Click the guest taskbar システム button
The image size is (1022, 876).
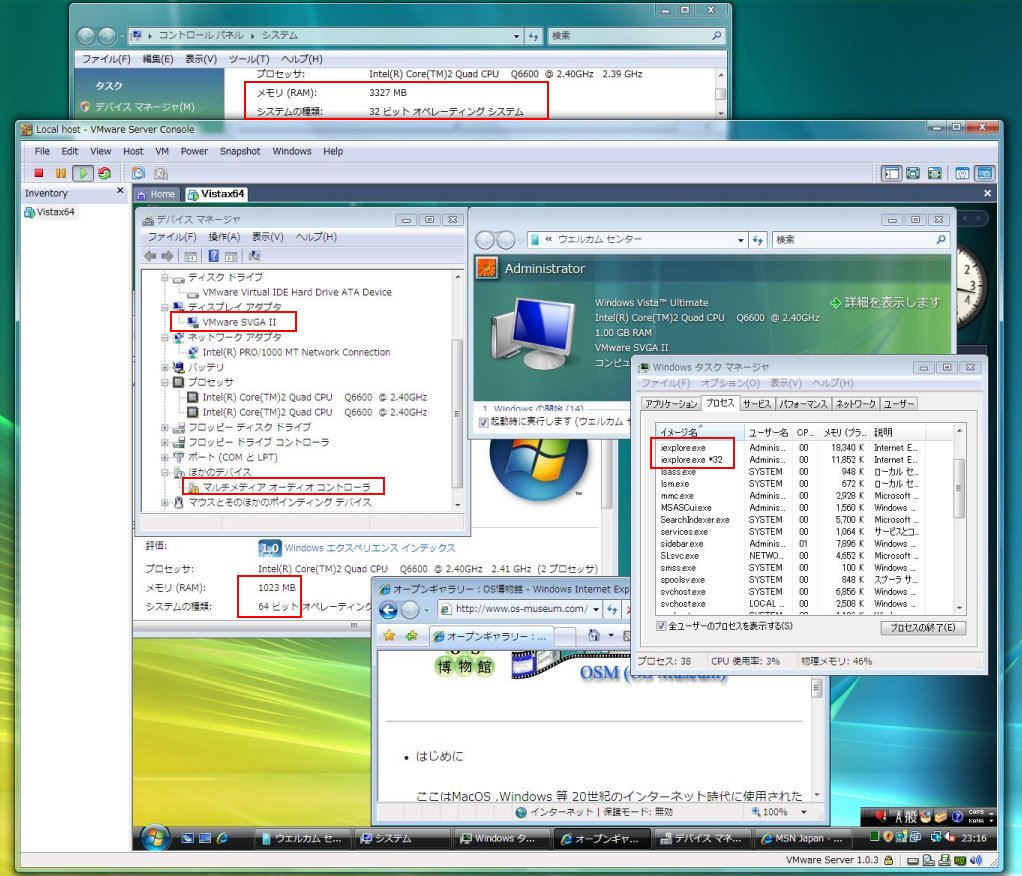(402, 839)
